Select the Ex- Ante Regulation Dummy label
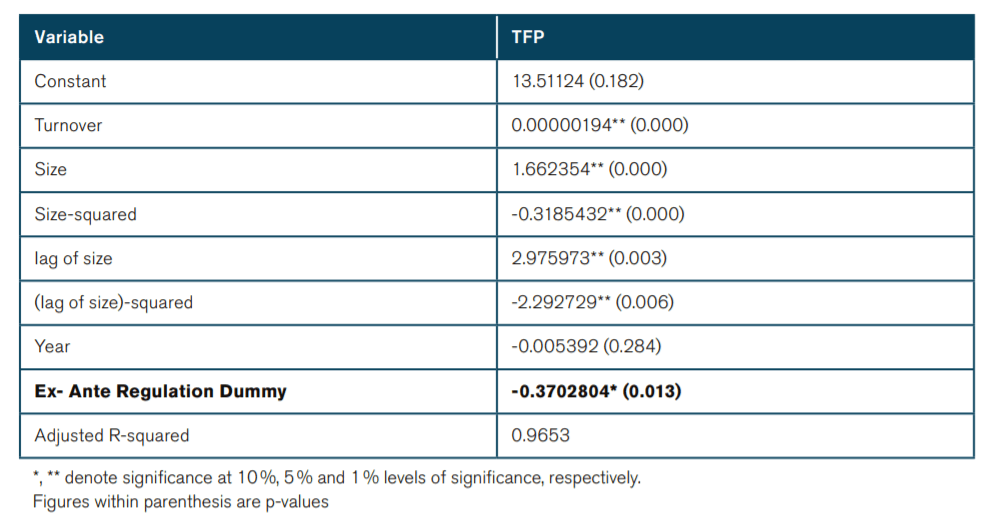Viewport: 991px width, 517px height. point(160,391)
